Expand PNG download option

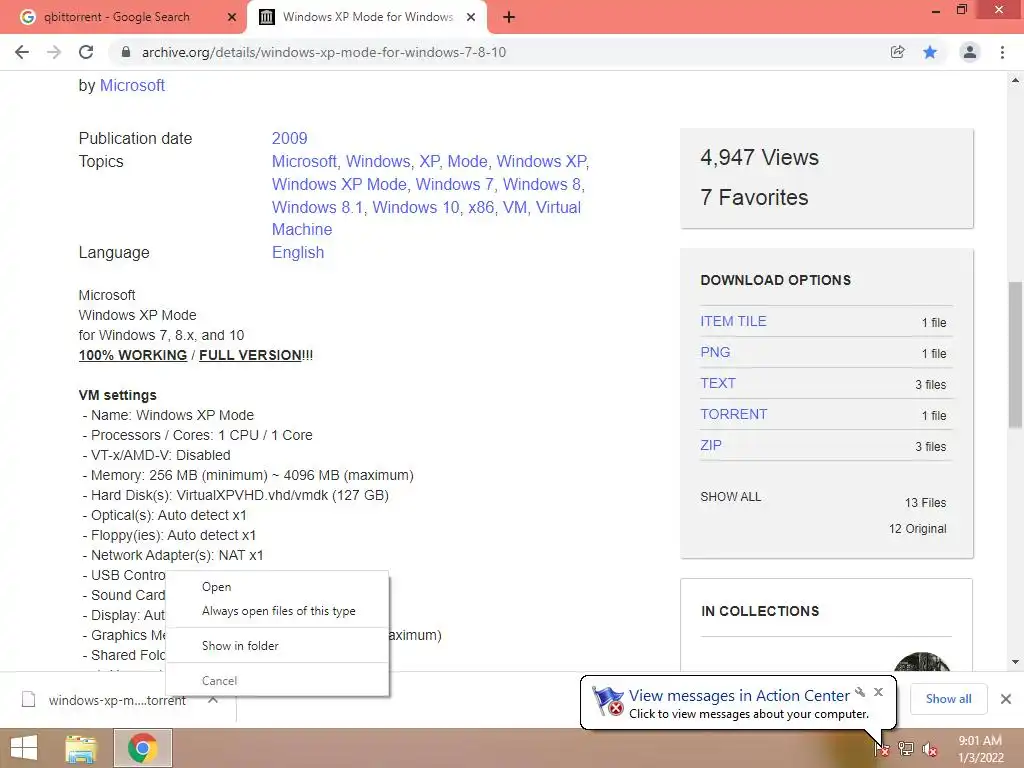(x=715, y=352)
